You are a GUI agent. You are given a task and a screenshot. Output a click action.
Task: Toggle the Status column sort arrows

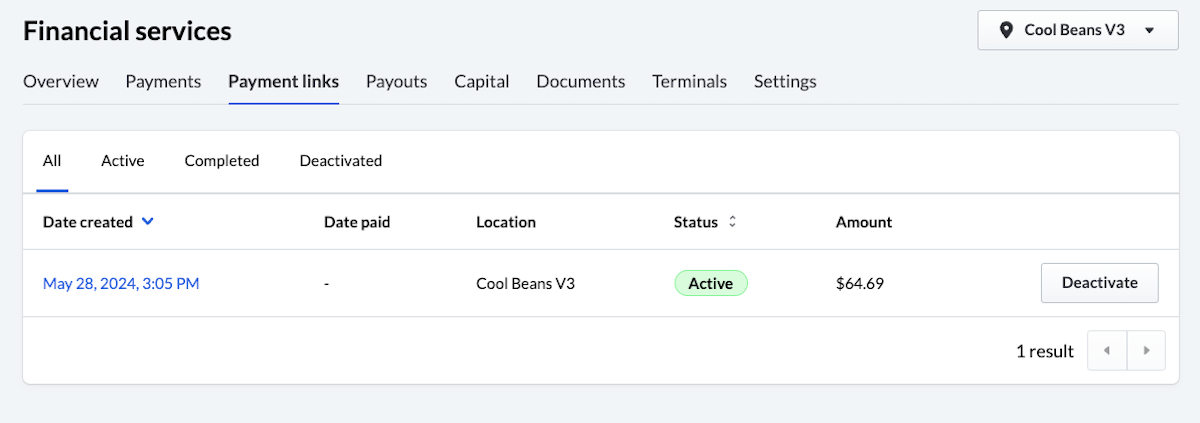pos(732,222)
